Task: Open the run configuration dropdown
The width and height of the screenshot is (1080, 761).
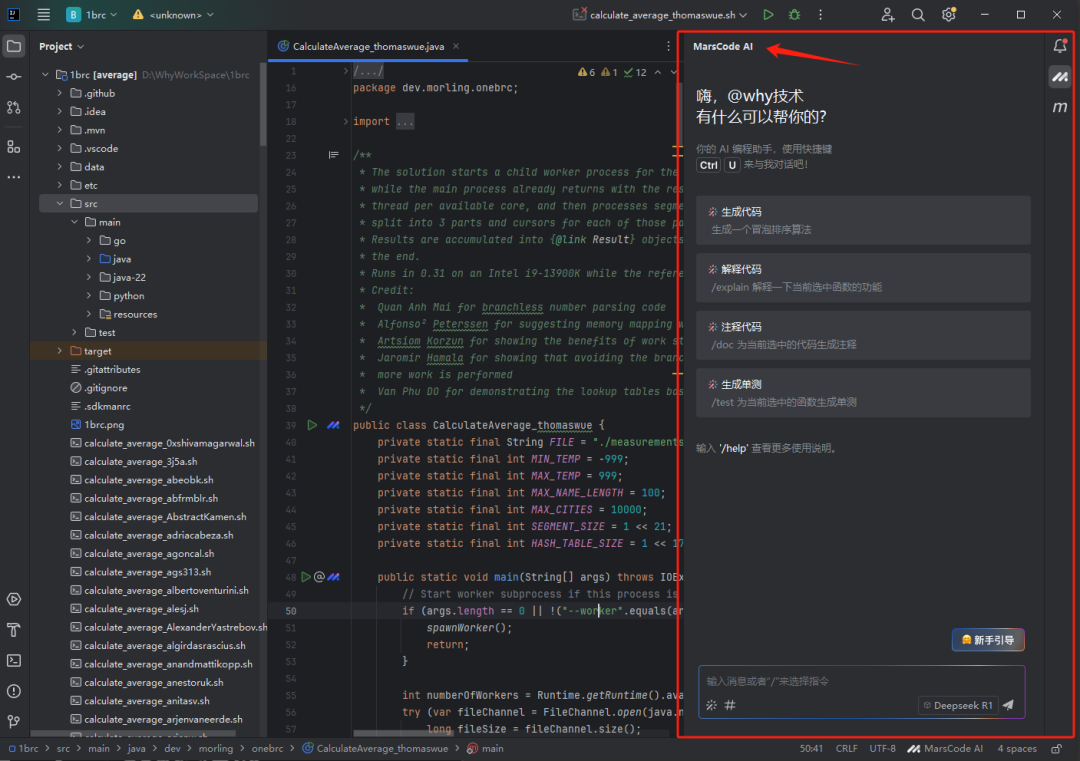Action: point(661,14)
